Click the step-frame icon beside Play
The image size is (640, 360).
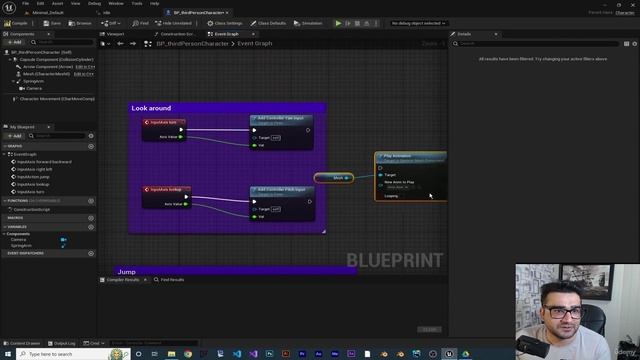point(348,23)
